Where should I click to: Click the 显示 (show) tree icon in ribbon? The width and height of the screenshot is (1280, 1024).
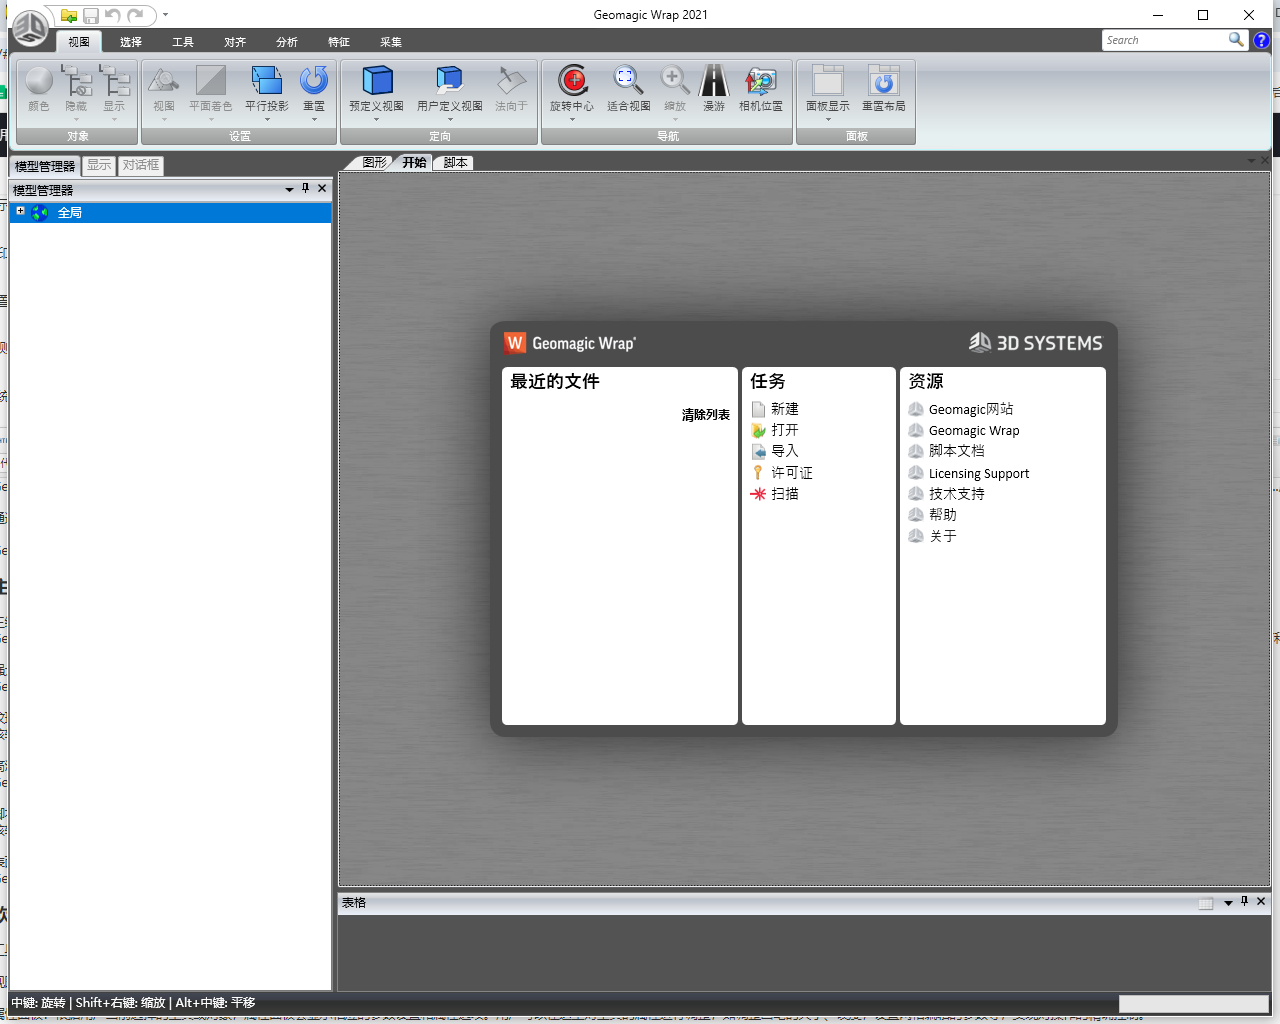[x=115, y=81]
